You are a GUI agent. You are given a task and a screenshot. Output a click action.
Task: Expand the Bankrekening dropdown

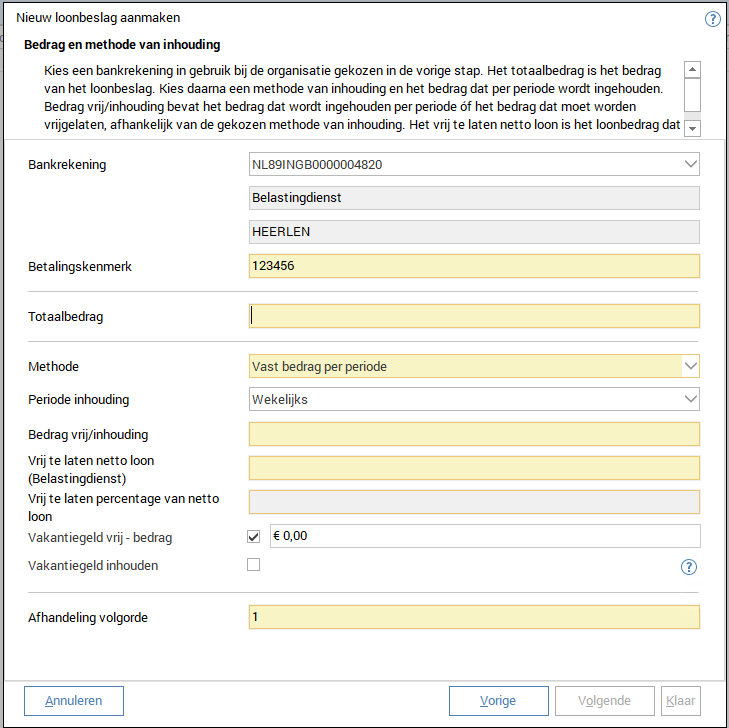690,164
